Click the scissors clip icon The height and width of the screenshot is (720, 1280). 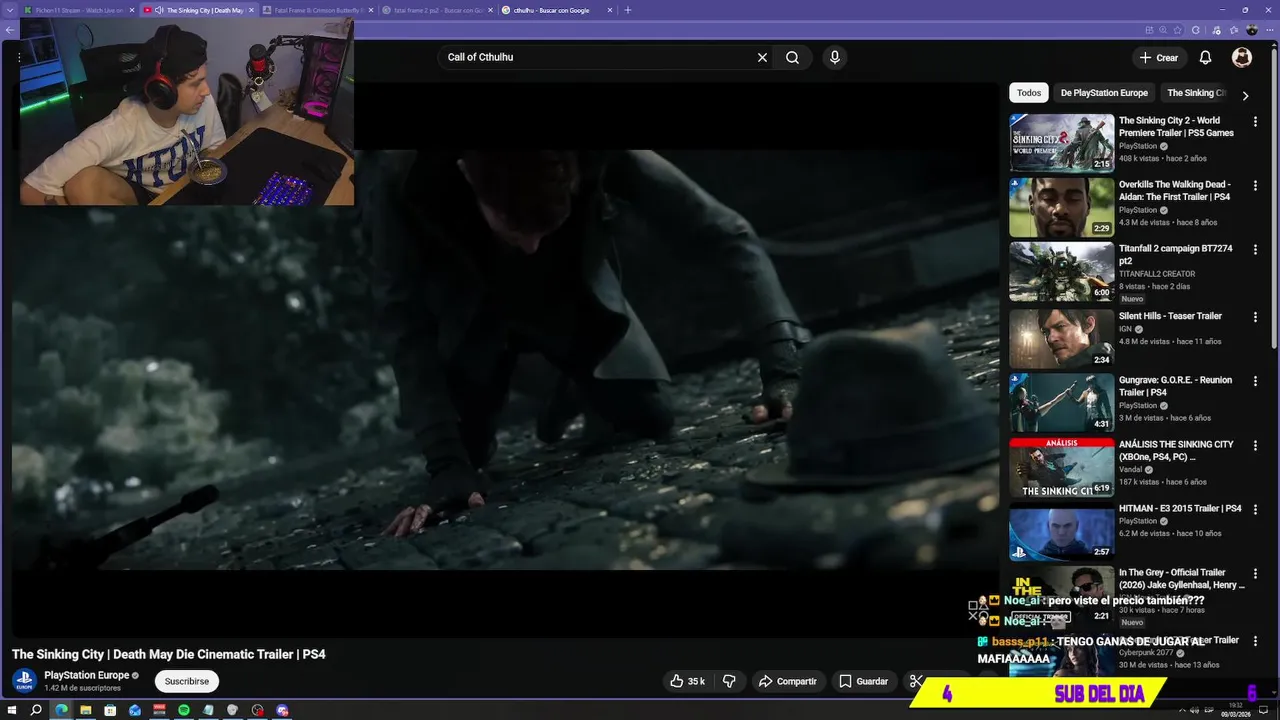[x=915, y=681]
